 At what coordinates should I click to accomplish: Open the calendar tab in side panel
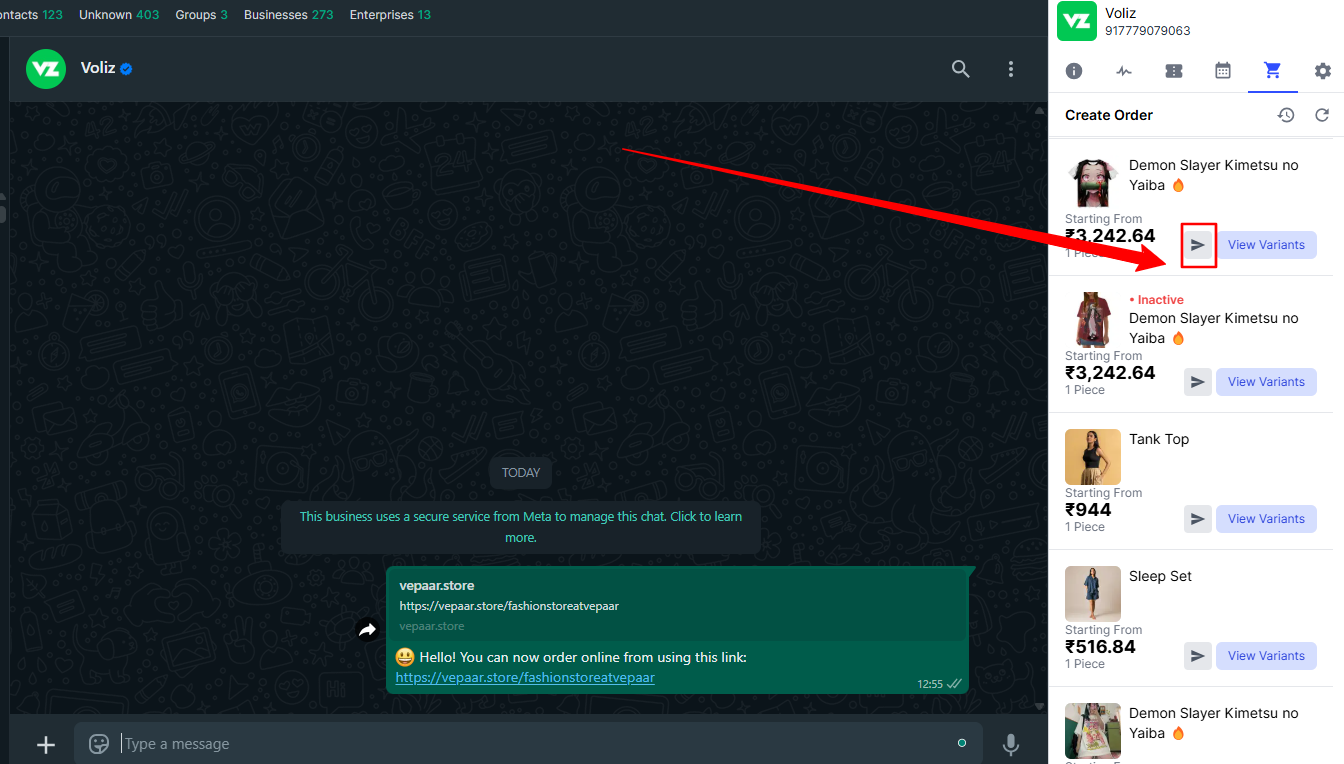click(x=1223, y=71)
